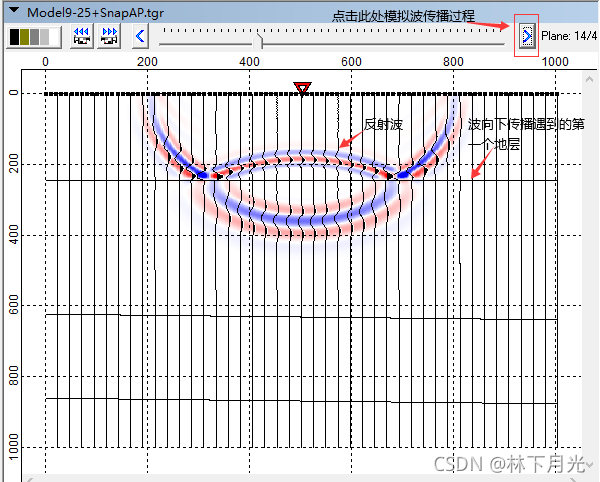
Task: Click the Model9-25+SnapAP.tgr title text
Action: click(95, 13)
